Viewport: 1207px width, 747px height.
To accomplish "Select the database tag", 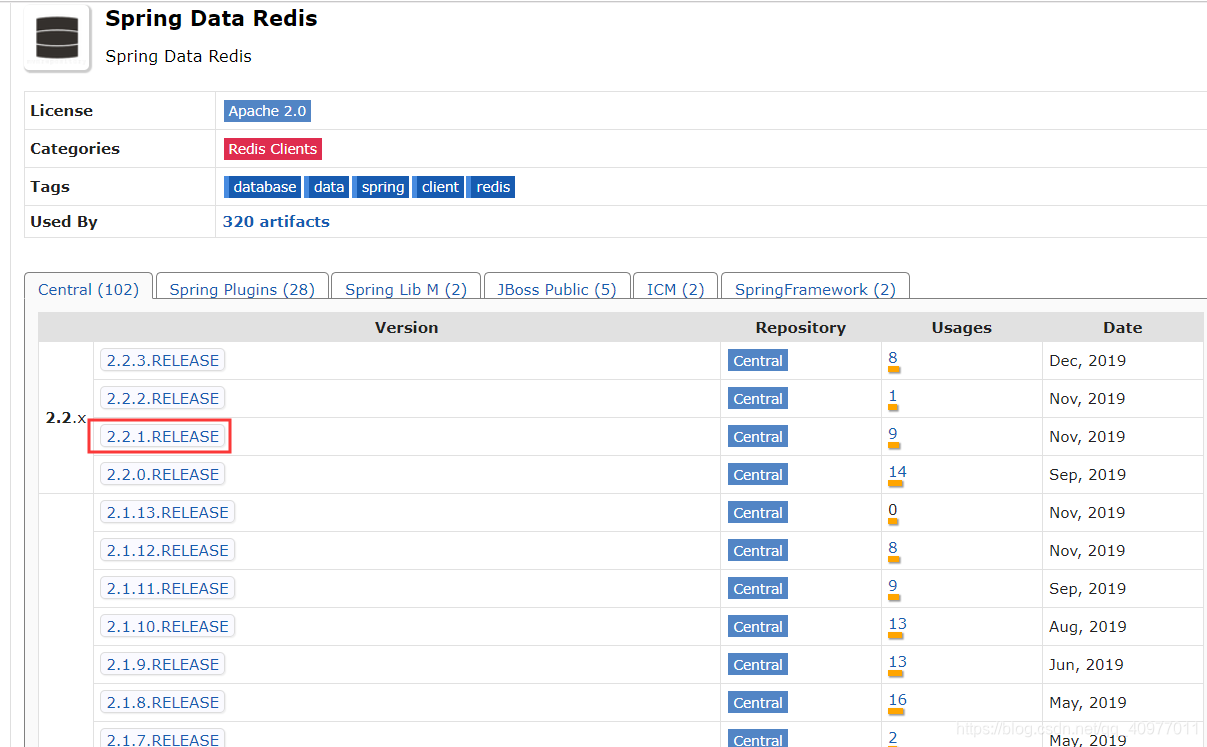I will [x=262, y=187].
